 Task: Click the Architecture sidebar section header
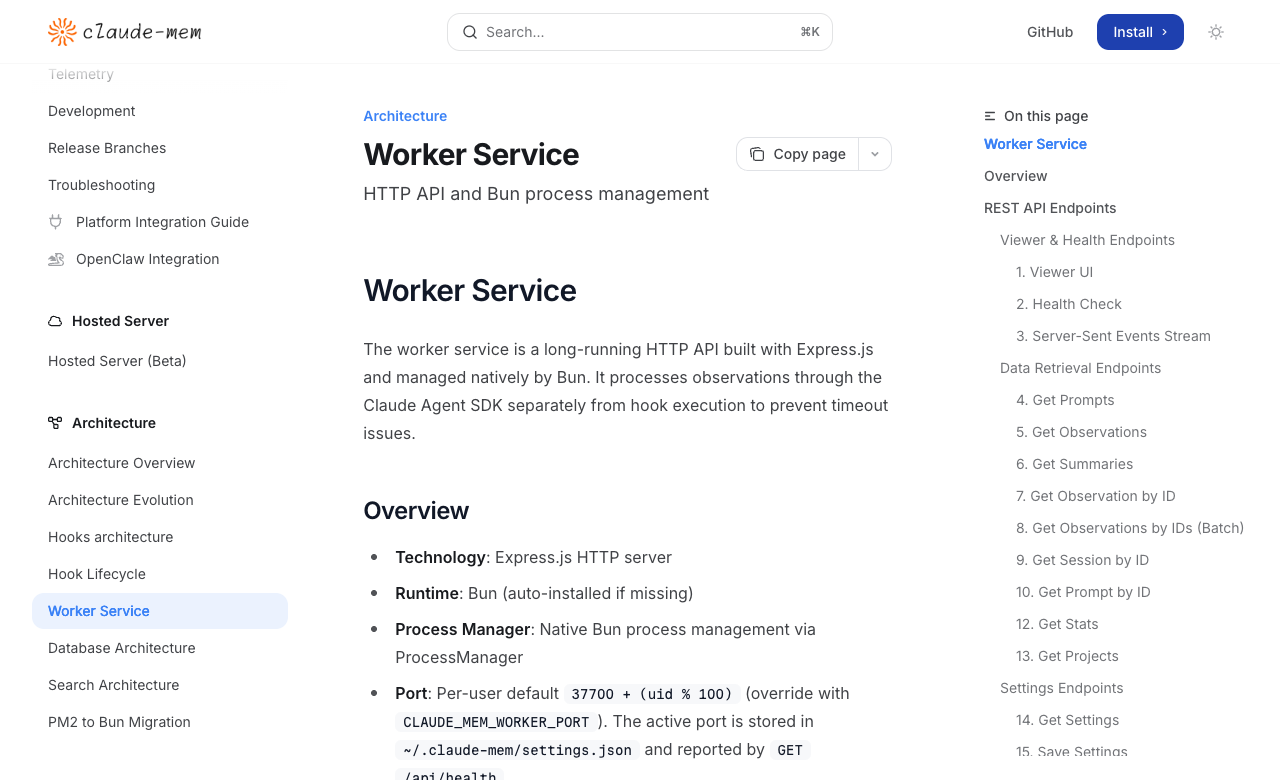114,423
